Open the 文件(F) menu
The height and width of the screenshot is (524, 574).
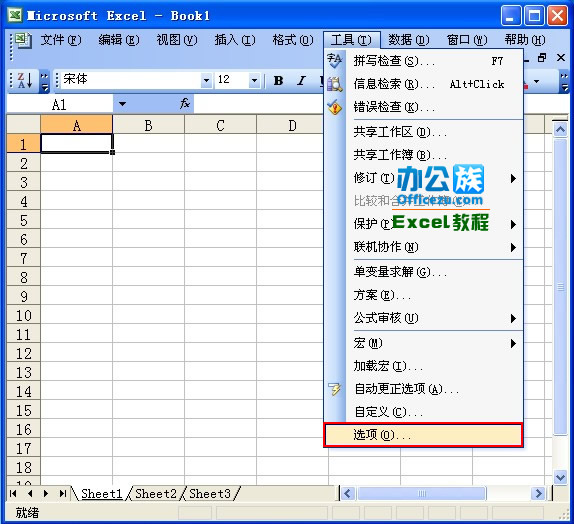pyautogui.click(x=61, y=40)
